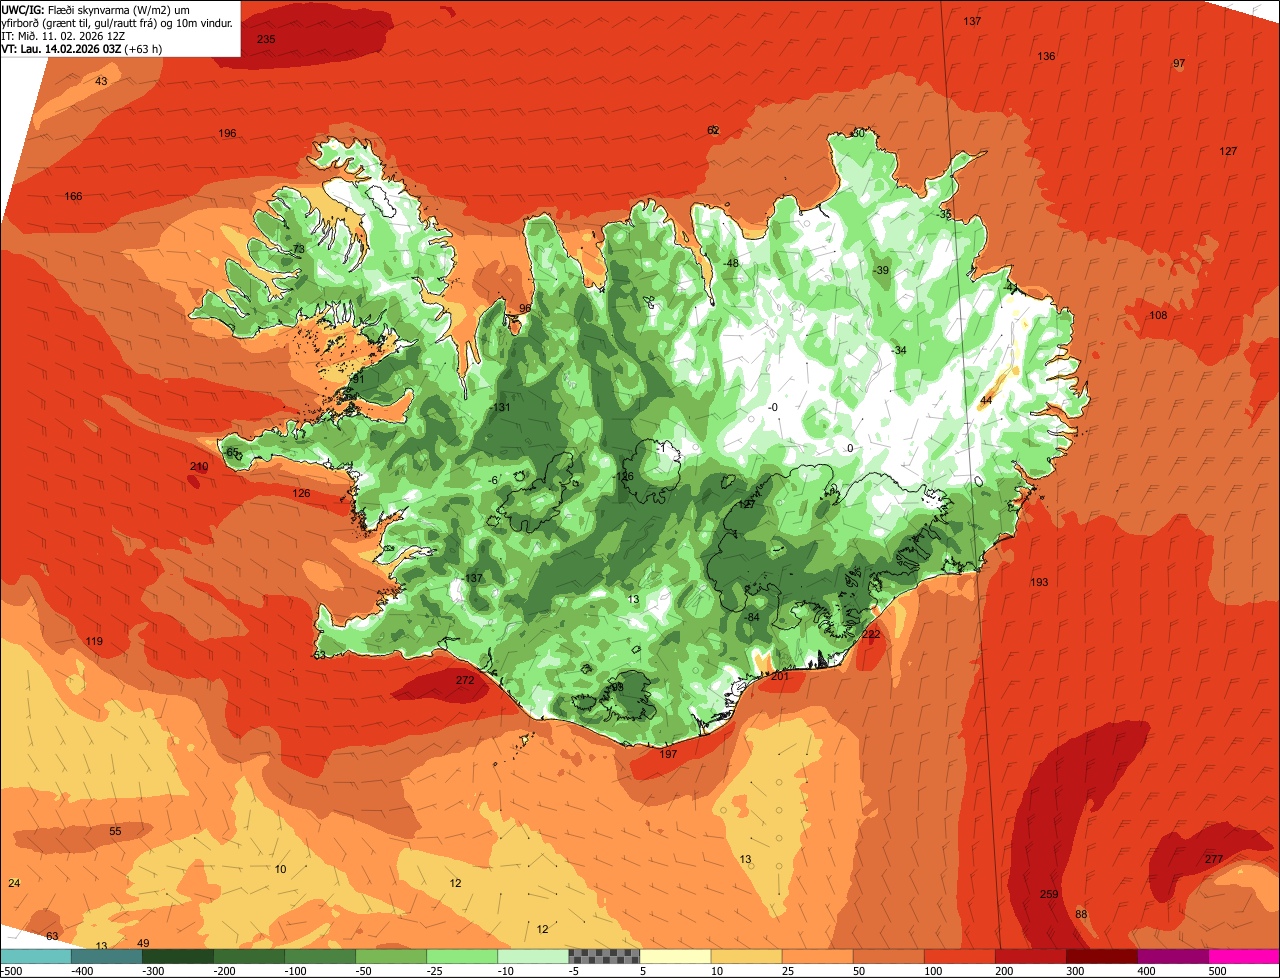Click the map value '193'
Screen dimensions: 1280x978
(1040, 582)
